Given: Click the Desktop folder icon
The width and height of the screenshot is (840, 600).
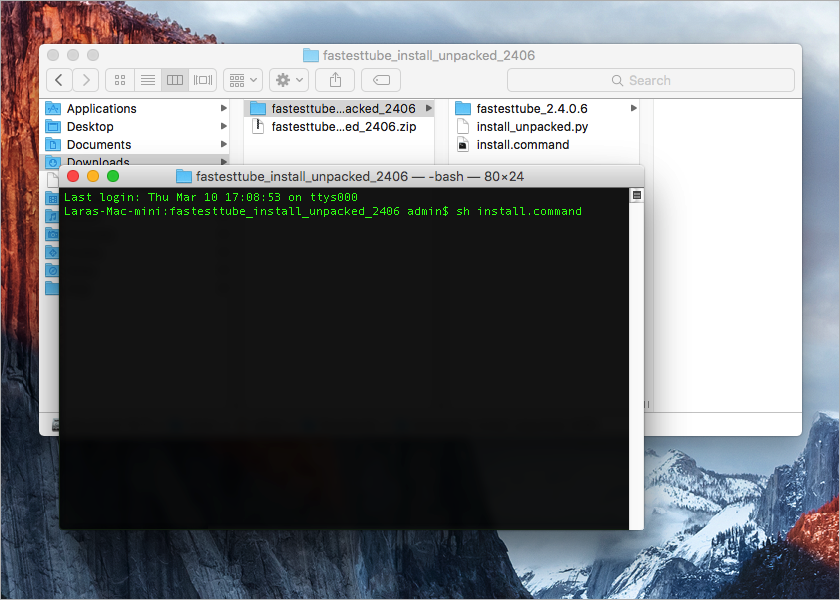Looking at the screenshot, I should [53, 126].
